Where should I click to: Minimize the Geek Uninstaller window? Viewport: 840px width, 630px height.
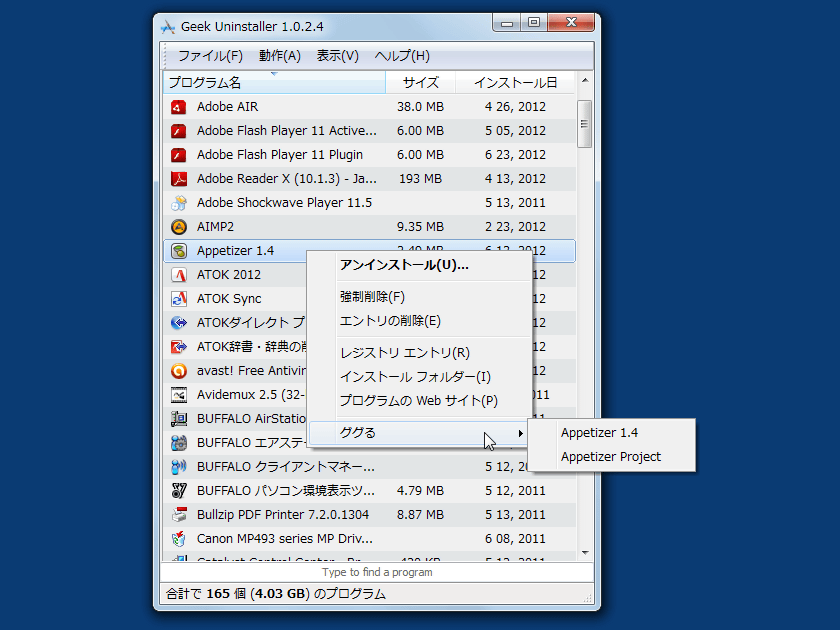(507, 23)
